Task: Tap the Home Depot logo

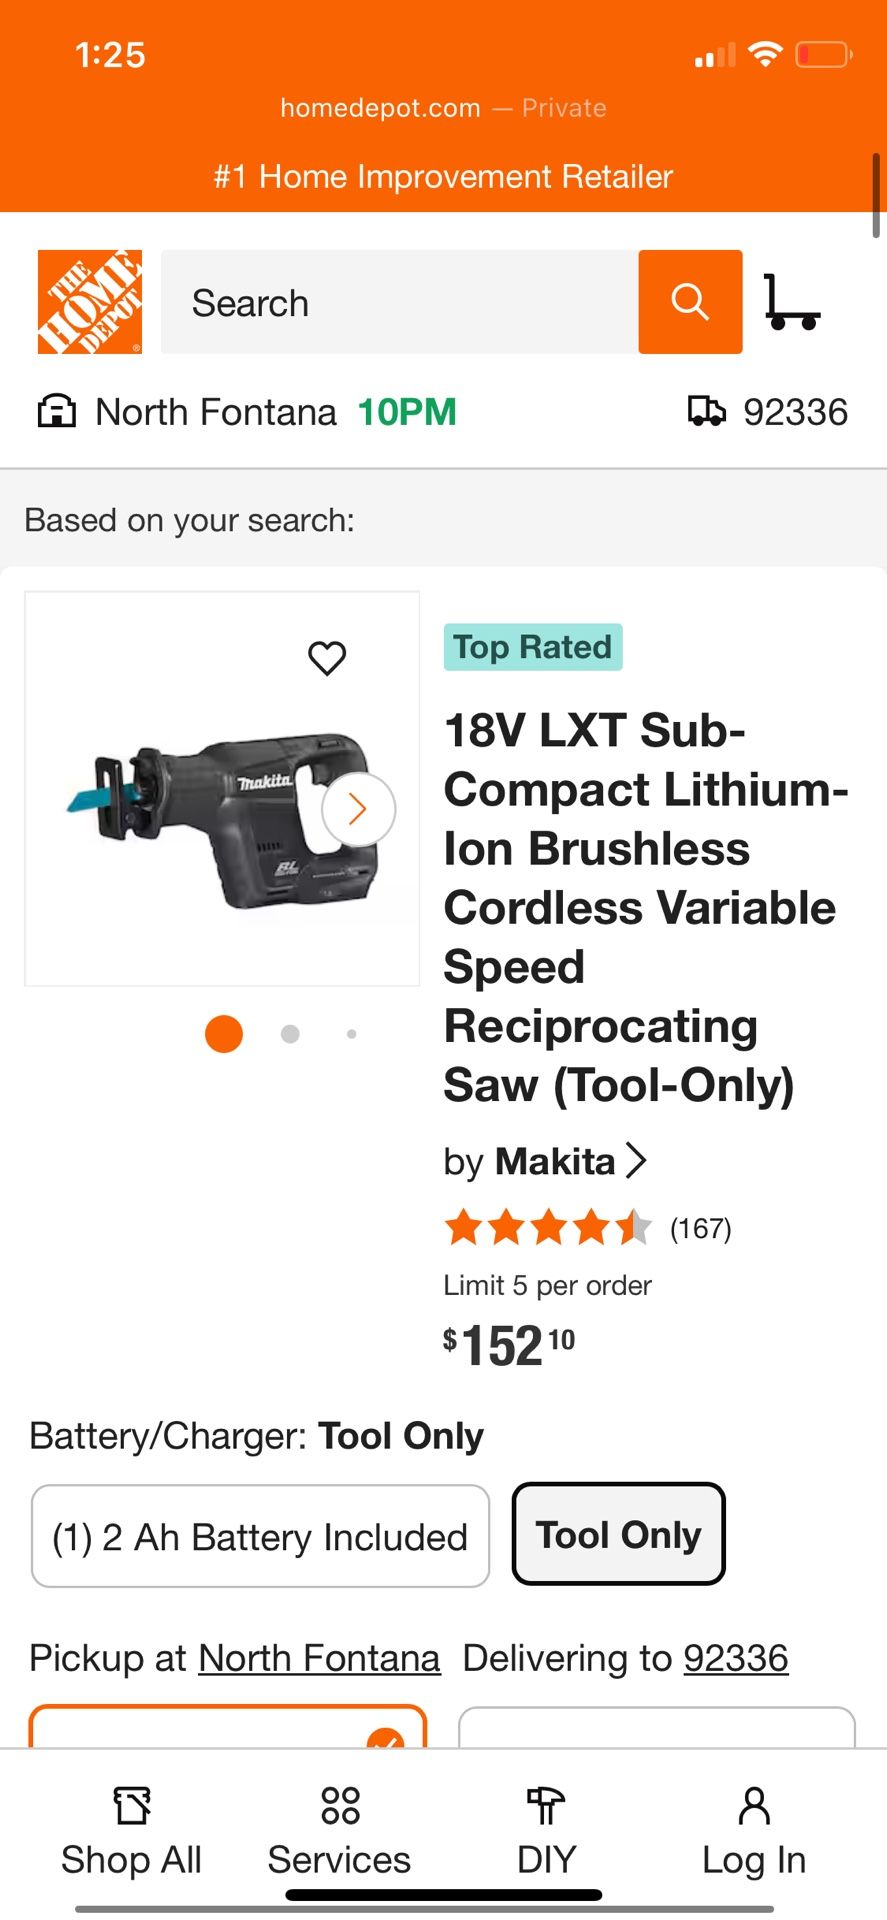Action: [89, 302]
